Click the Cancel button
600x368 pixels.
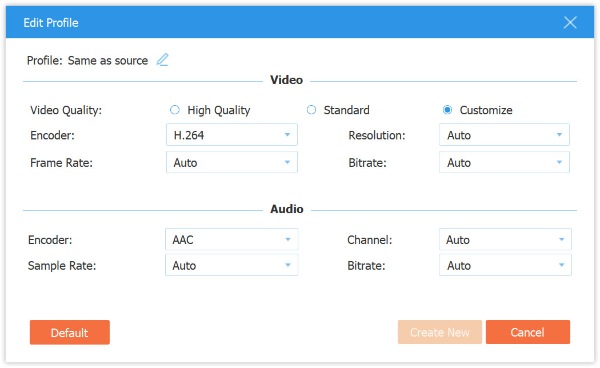(528, 332)
